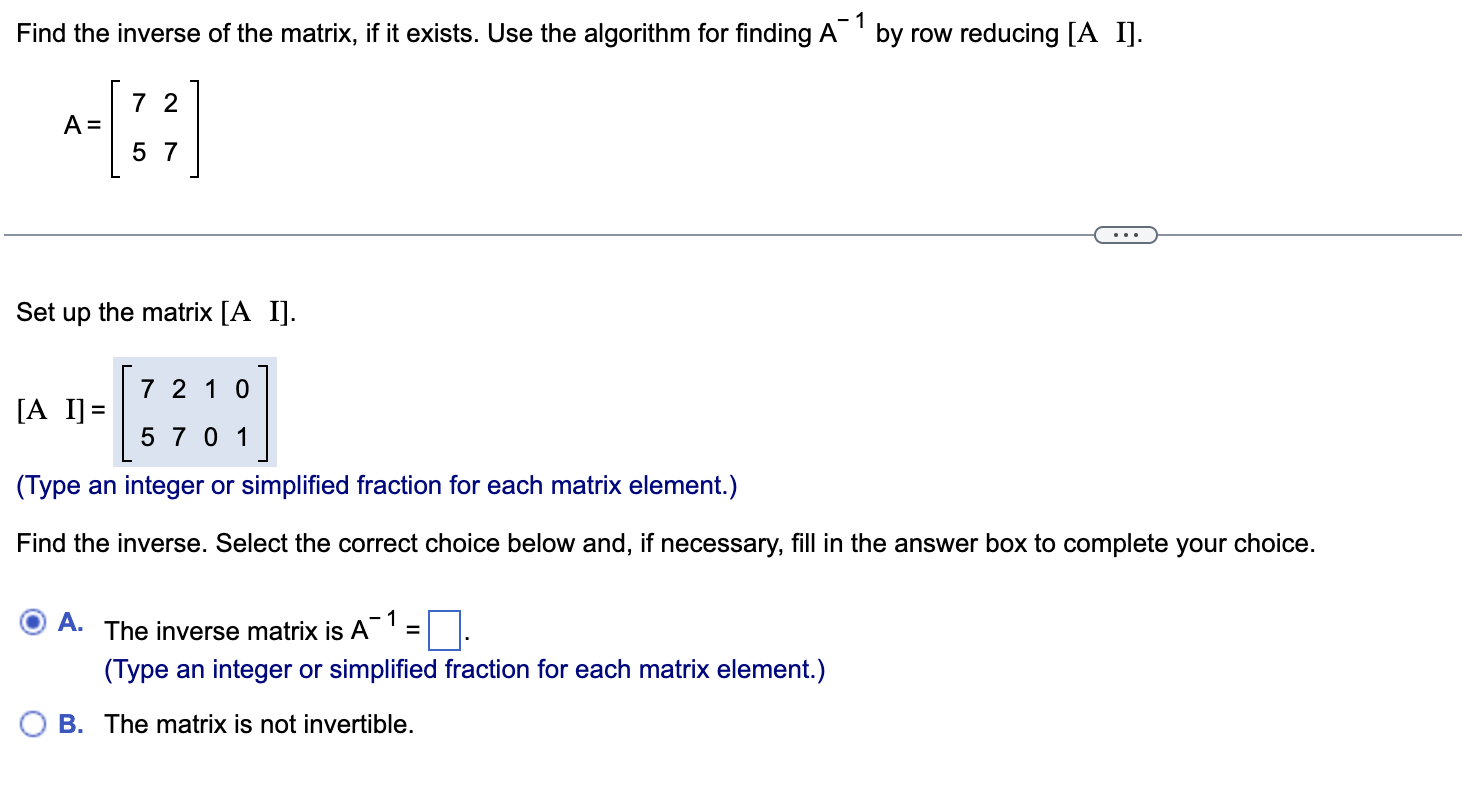The width and height of the screenshot is (1462, 808).
Task: Select choice B, the matrix is not invertible
Action: 33,723
